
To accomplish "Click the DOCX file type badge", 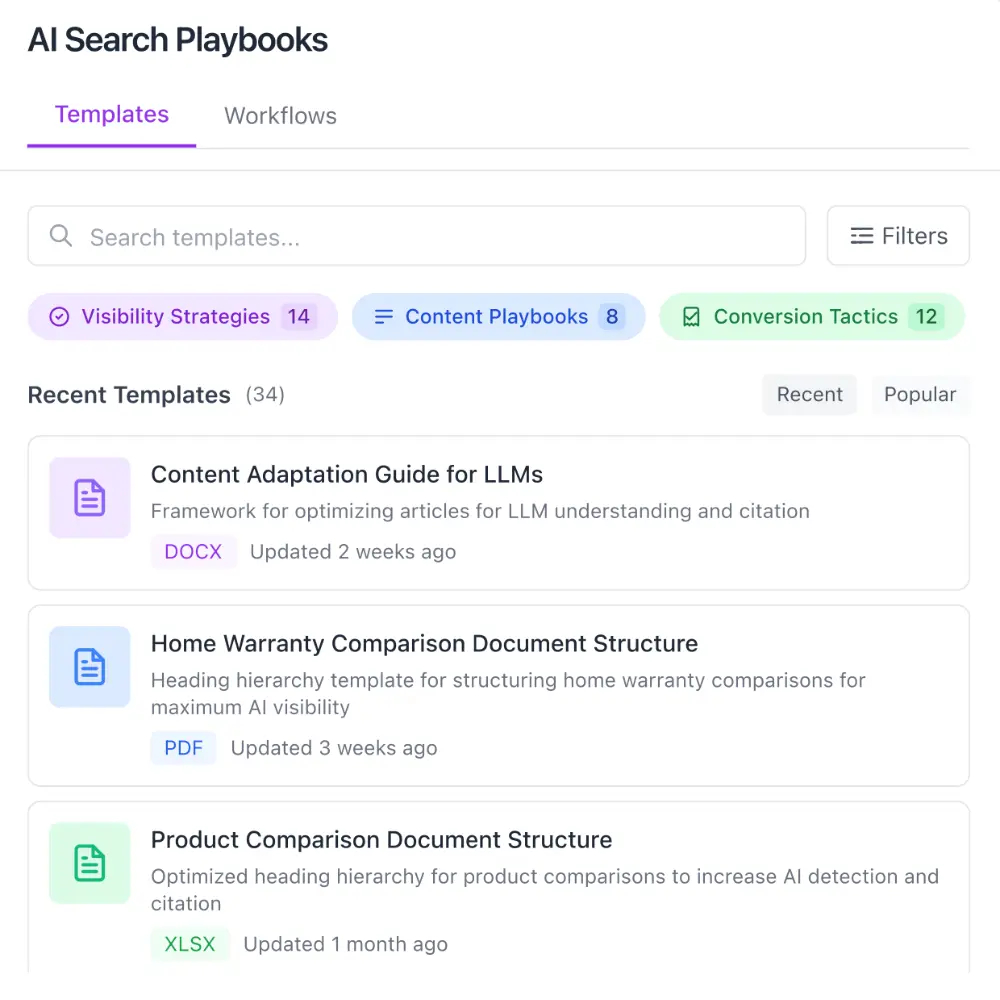I will 193,552.
